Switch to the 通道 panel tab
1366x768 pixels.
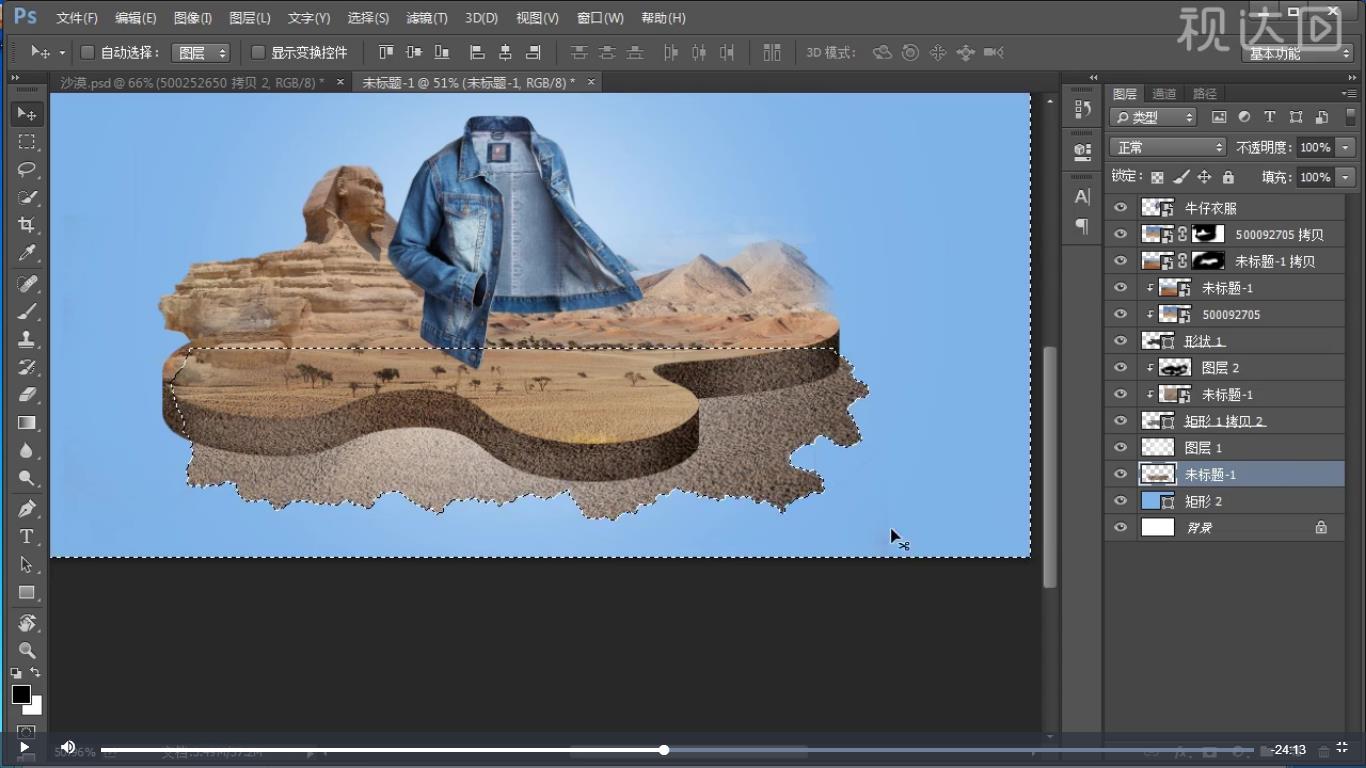1164,93
